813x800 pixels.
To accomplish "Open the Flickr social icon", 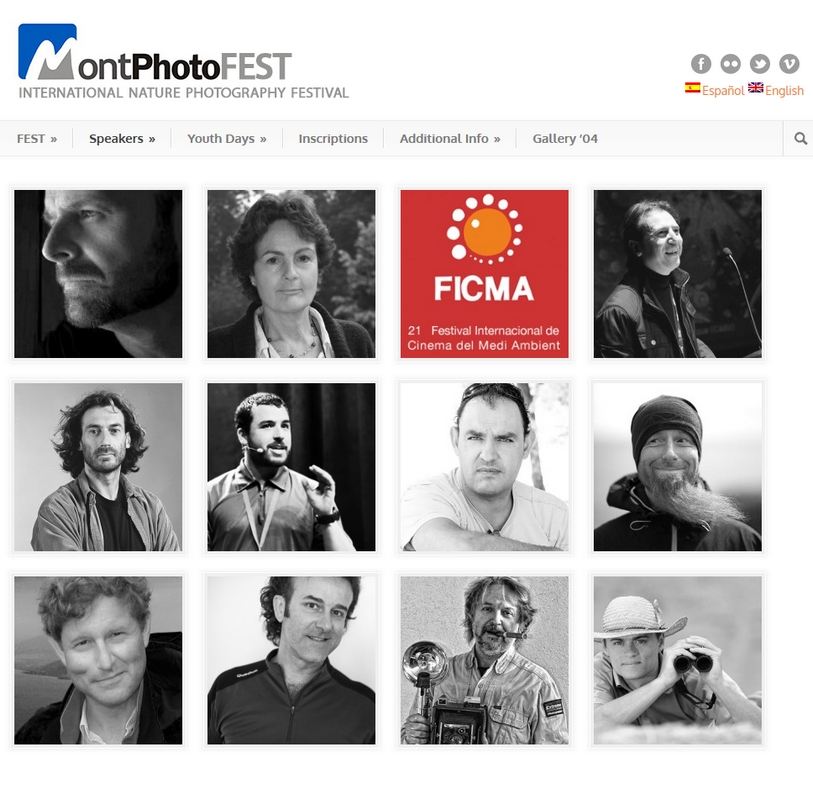I will (730, 64).
